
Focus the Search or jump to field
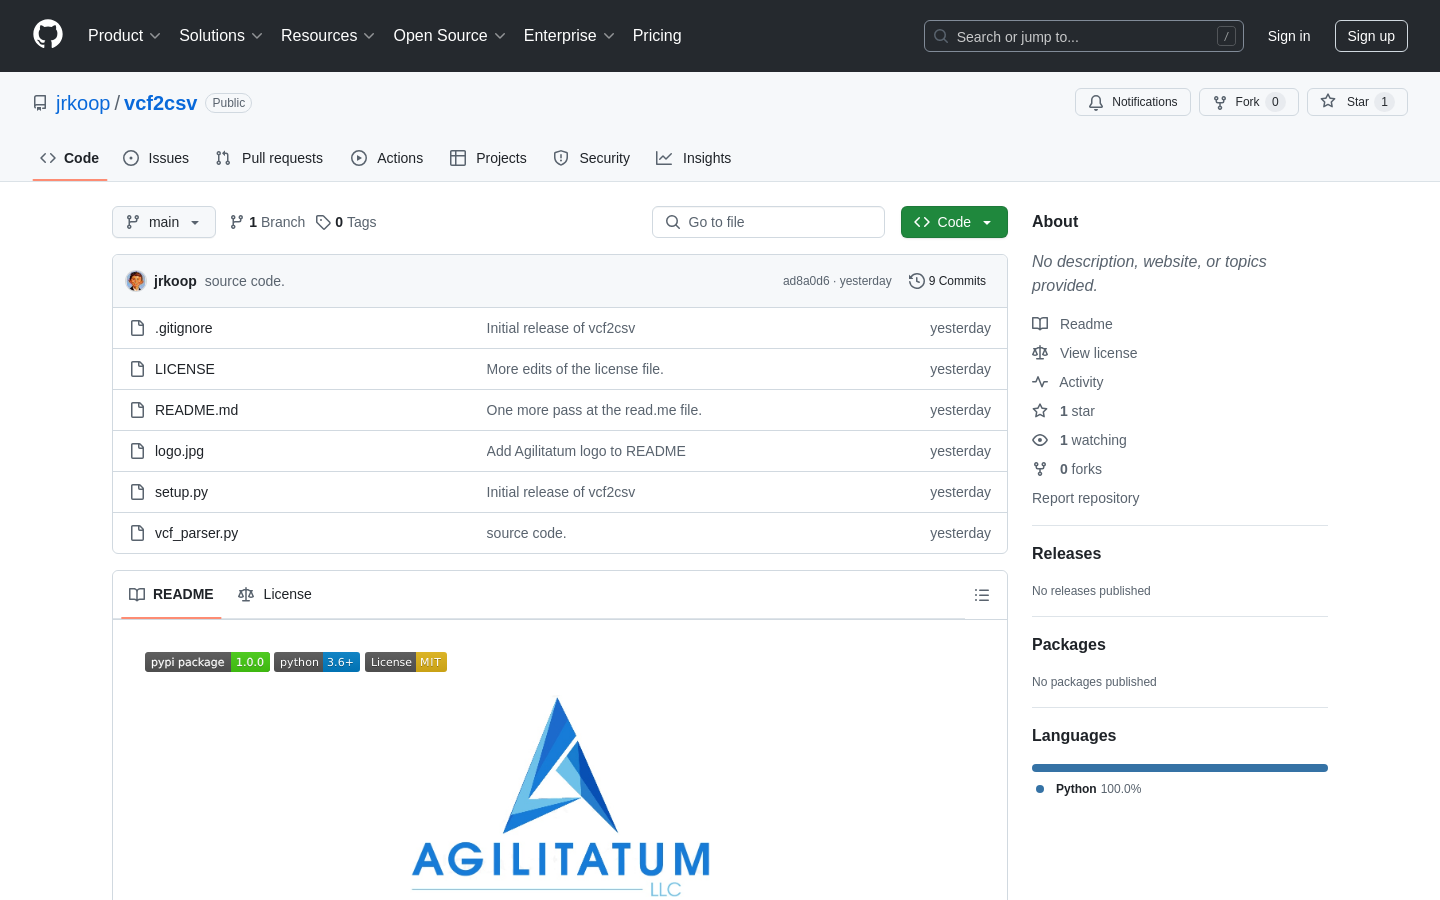[1084, 36]
